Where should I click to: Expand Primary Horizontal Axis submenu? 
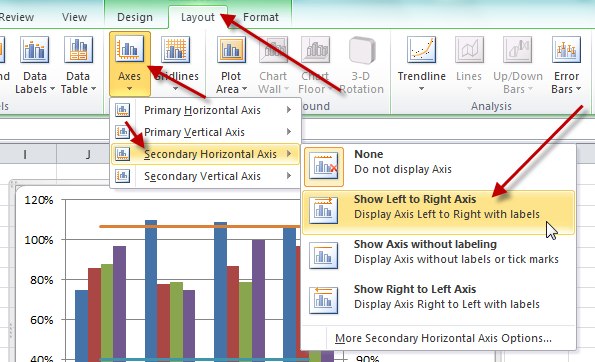point(205,110)
